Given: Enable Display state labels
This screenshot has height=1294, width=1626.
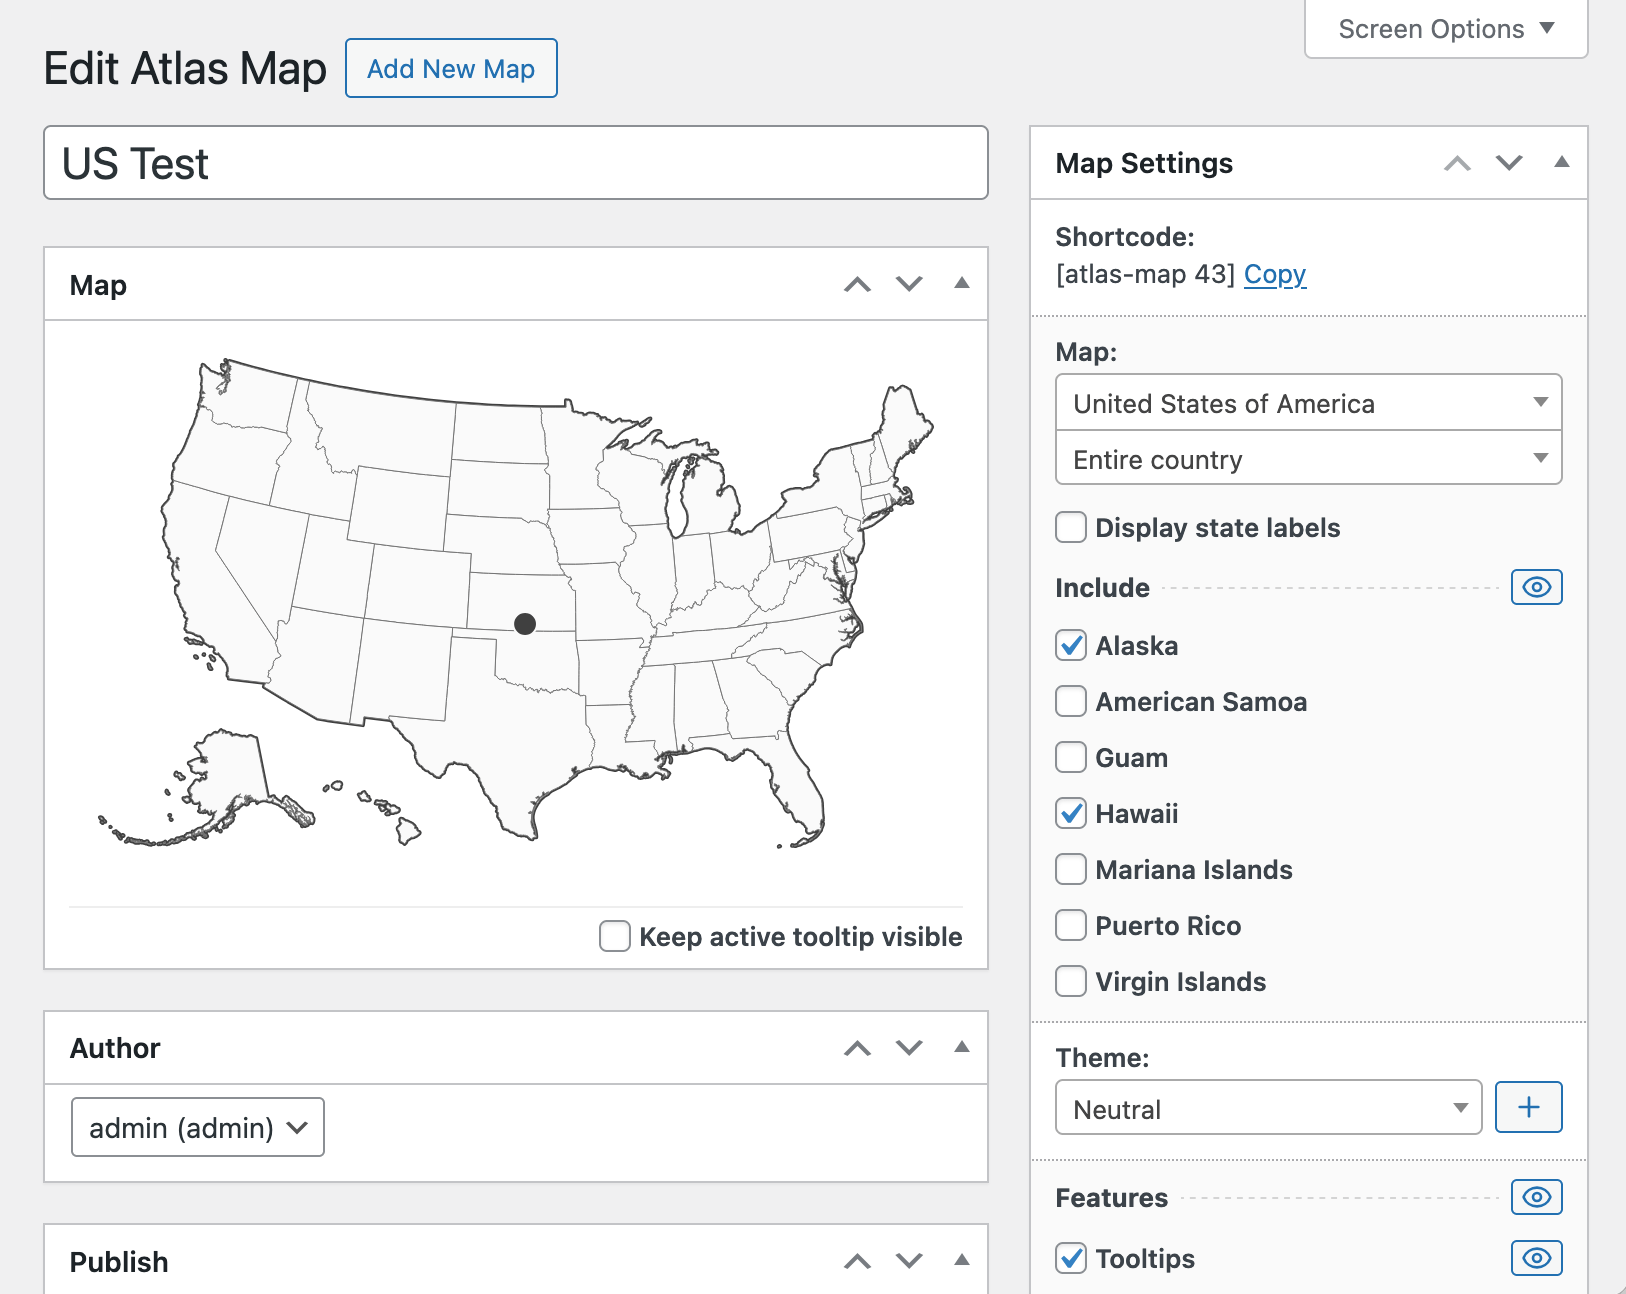Looking at the screenshot, I should pos(1071,528).
